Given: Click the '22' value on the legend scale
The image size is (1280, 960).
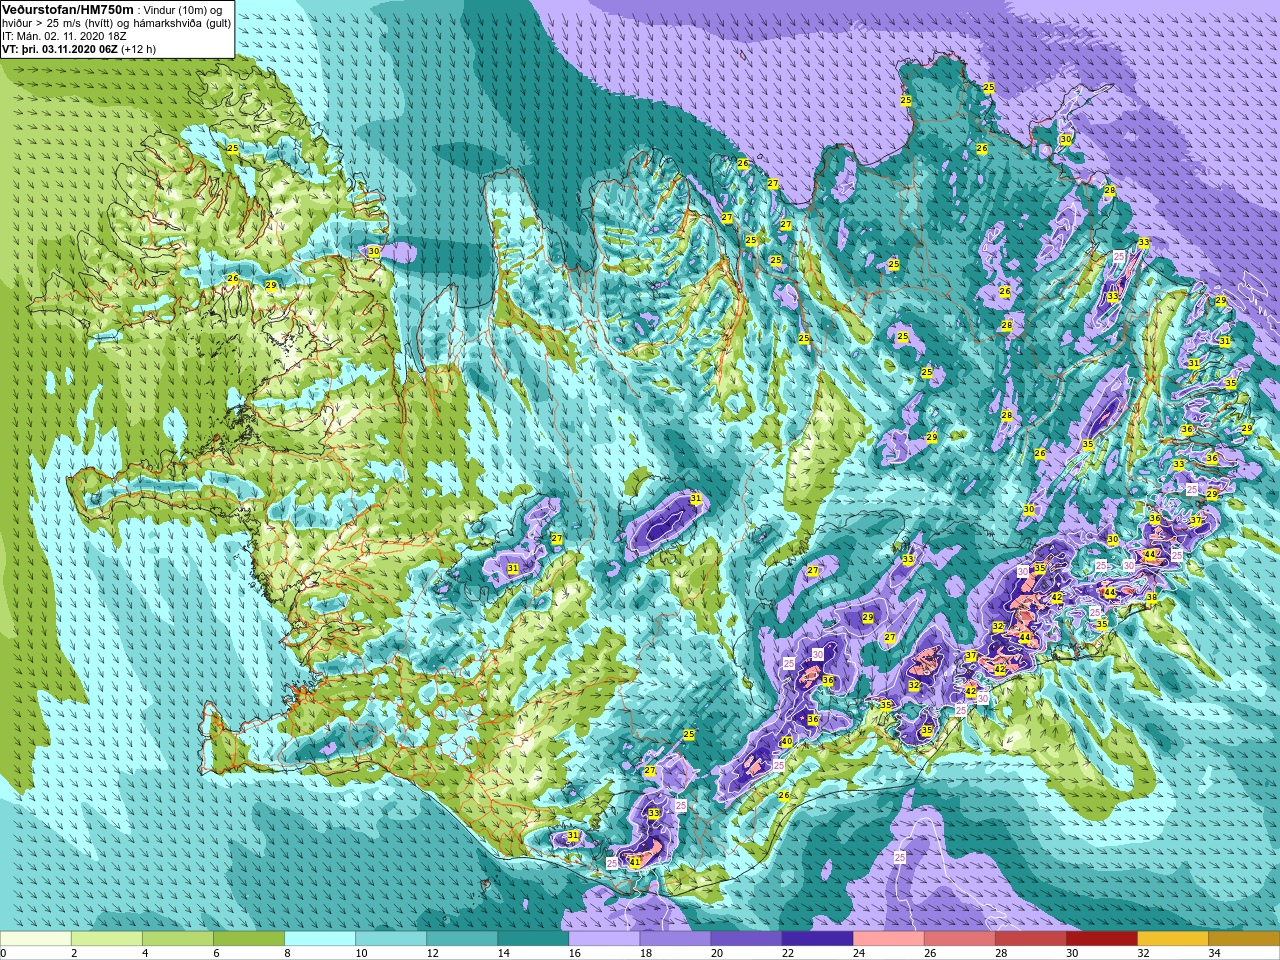Looking at the screenshot, I should (x=787, y=953).
